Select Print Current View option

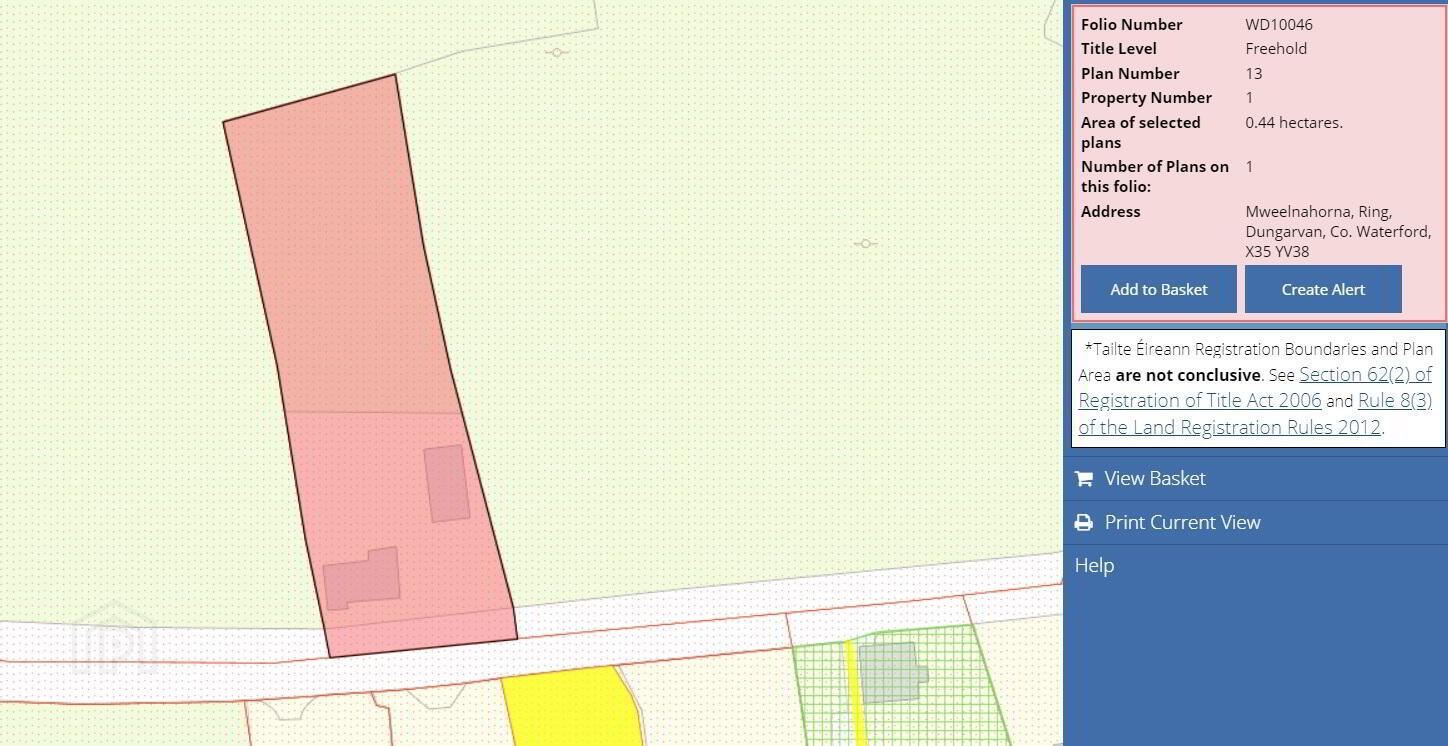pos(1255,522)
